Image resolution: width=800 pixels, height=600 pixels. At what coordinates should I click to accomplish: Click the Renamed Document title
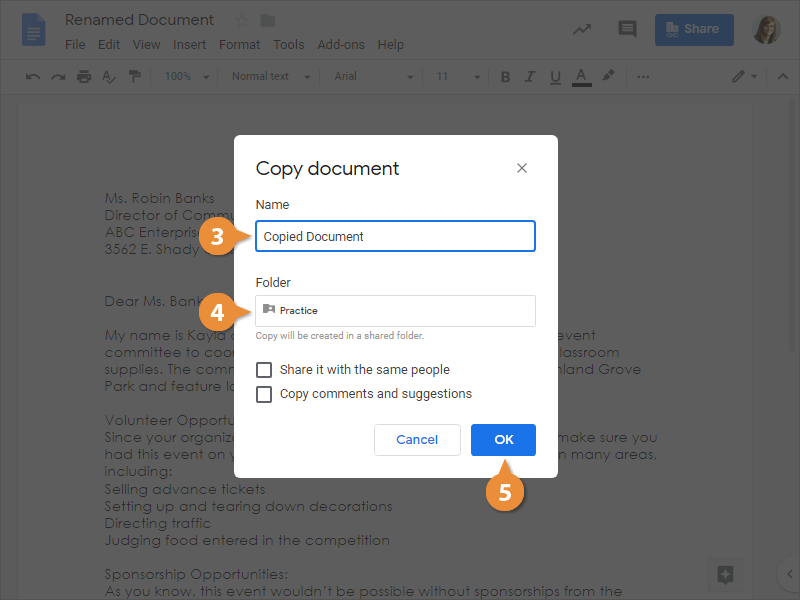point(139,20)
